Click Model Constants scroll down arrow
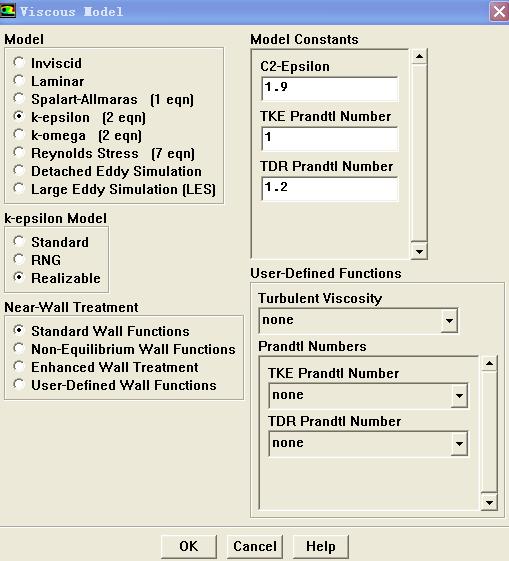The image size is (509, 561). (x=419, y=251)
